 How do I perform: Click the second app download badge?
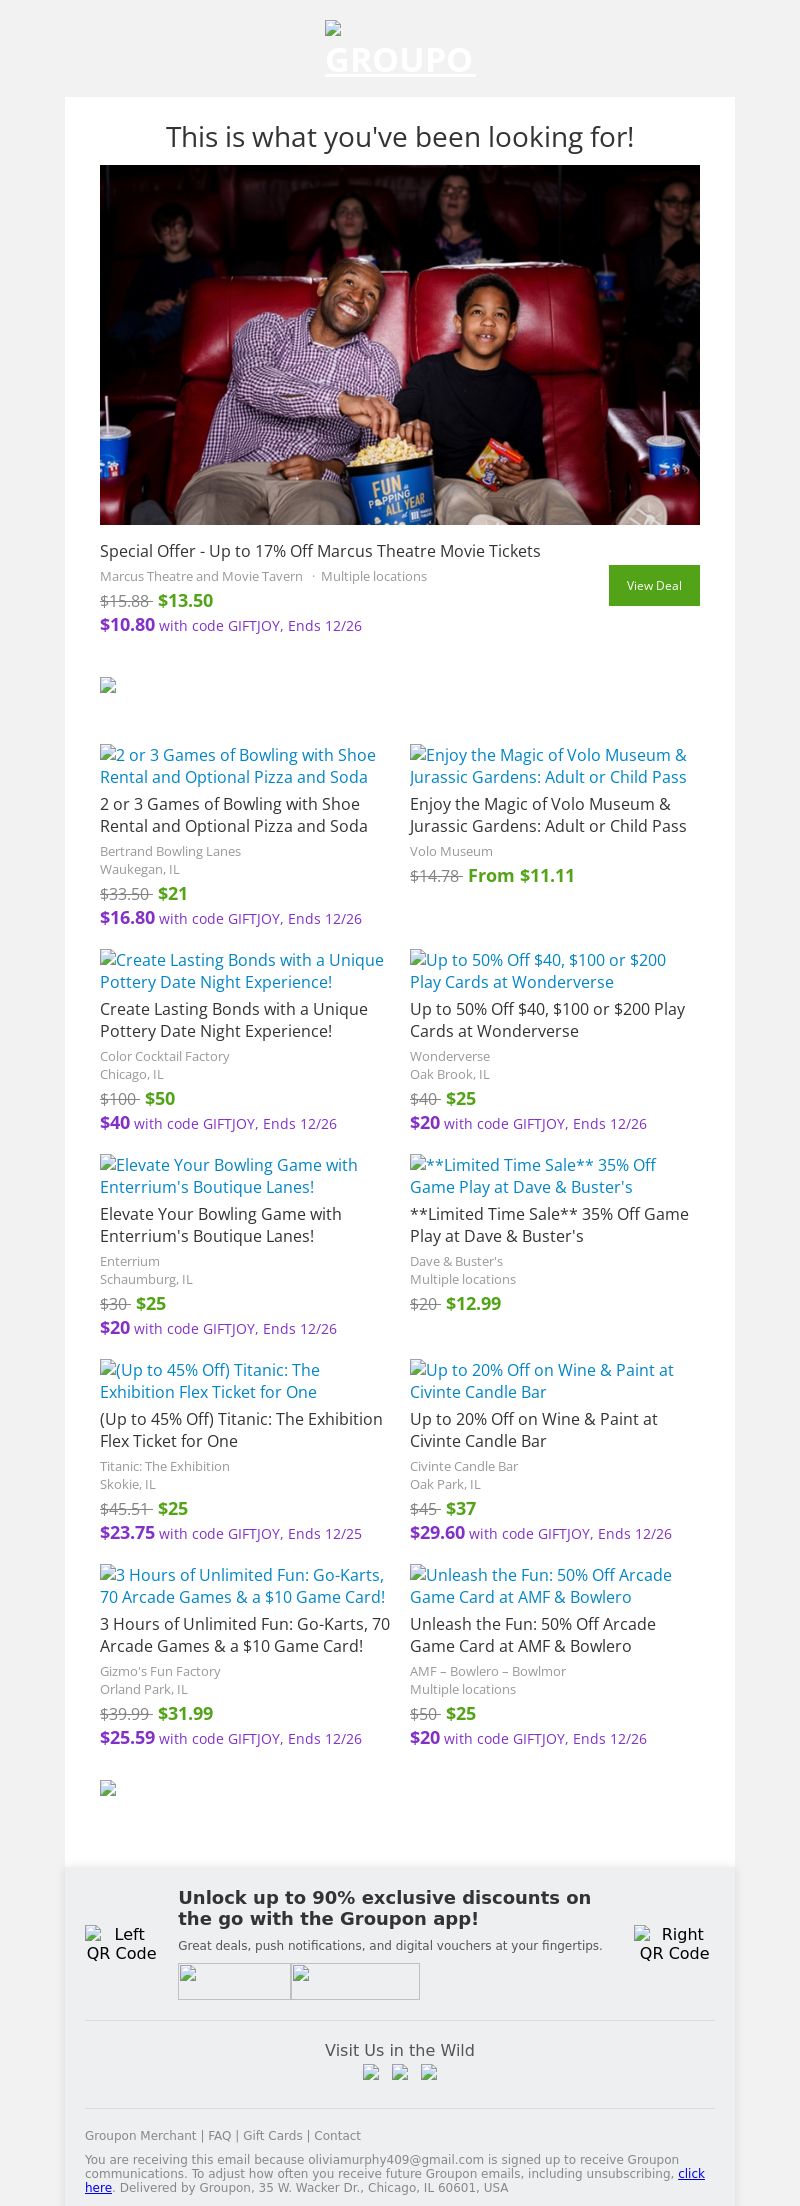355,1981
